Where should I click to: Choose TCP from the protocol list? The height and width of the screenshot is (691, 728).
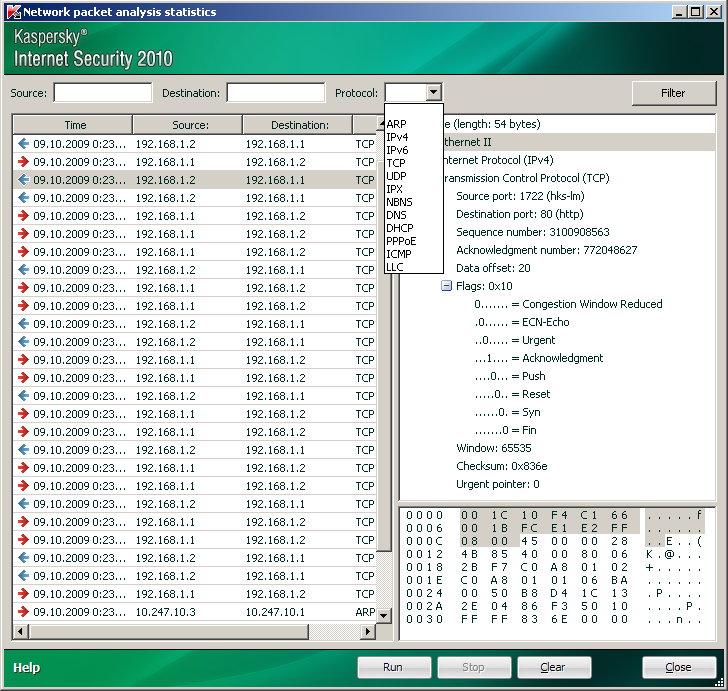pyautogui.click(x=396, y=163)
